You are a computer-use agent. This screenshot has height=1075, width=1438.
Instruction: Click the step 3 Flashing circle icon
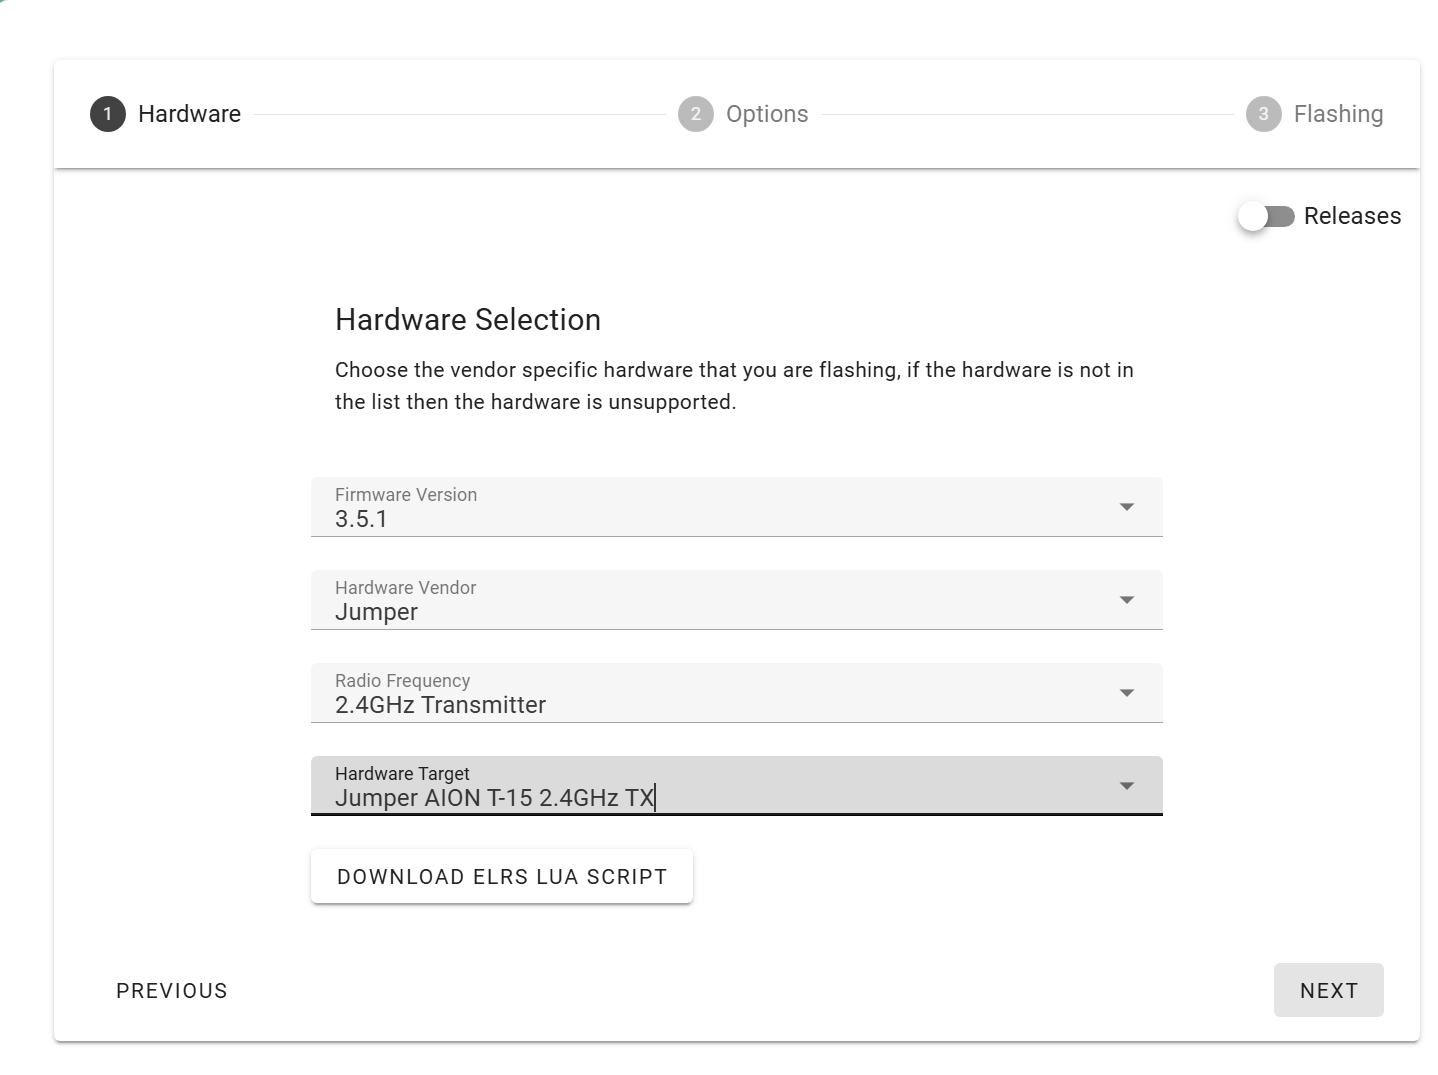(1264, 114)
